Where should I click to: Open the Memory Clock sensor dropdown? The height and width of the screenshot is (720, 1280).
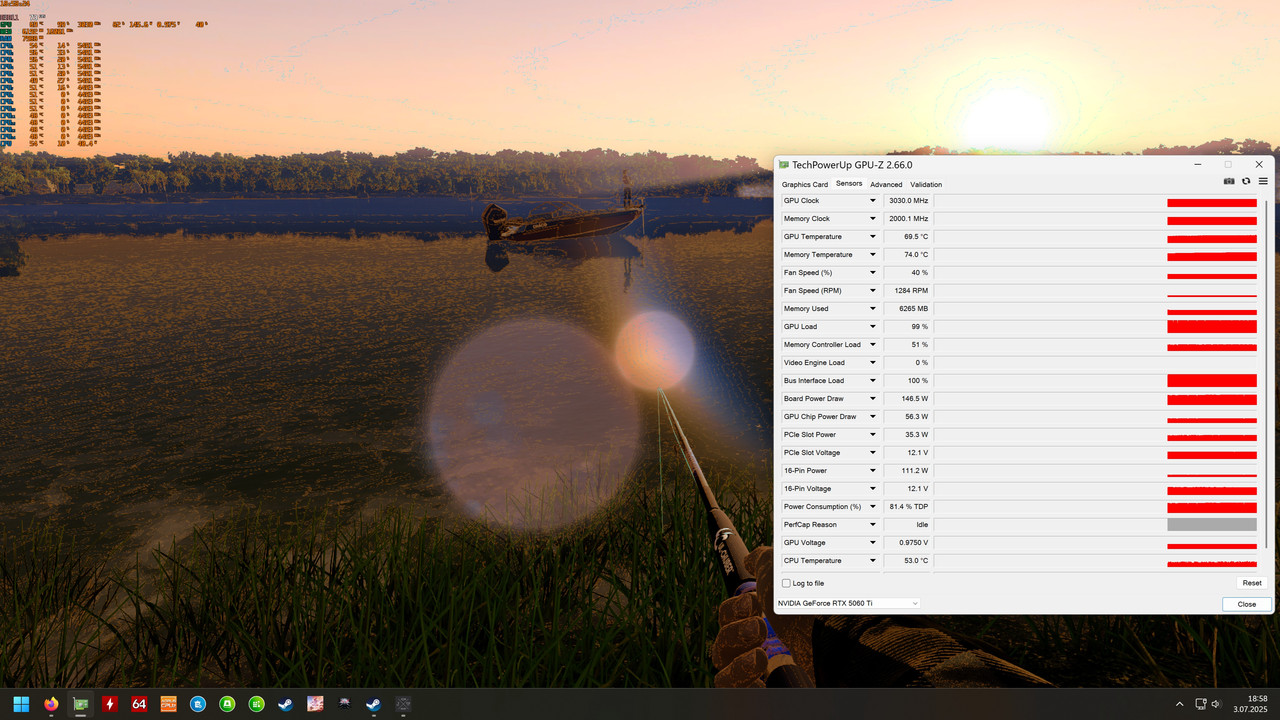(872, 219)
